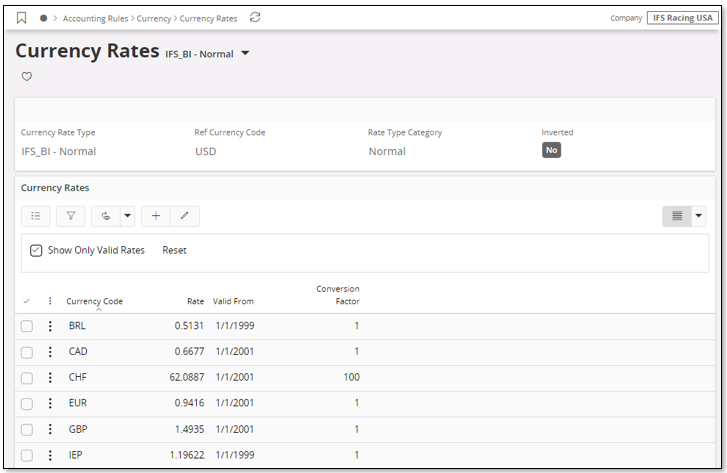Click the filter funnel icon
The width and height of the screenshot is (727, 473).
pyautogui.click(x=70, y=215)
